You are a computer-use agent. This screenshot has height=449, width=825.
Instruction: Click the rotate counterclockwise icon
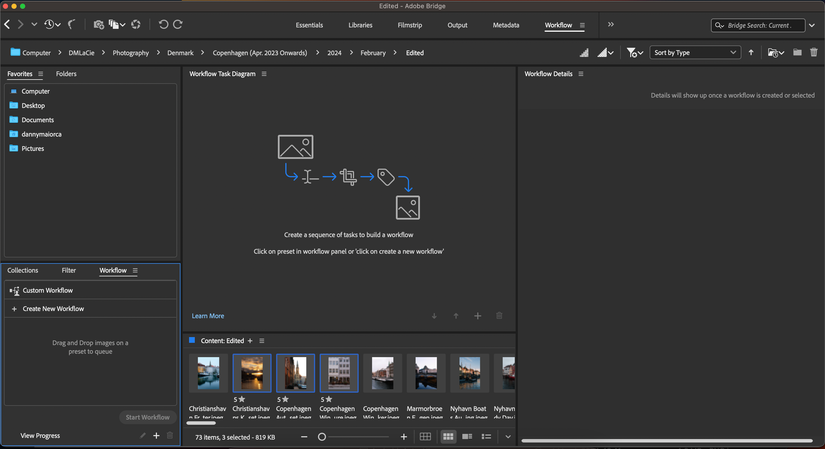click(163, 24)
